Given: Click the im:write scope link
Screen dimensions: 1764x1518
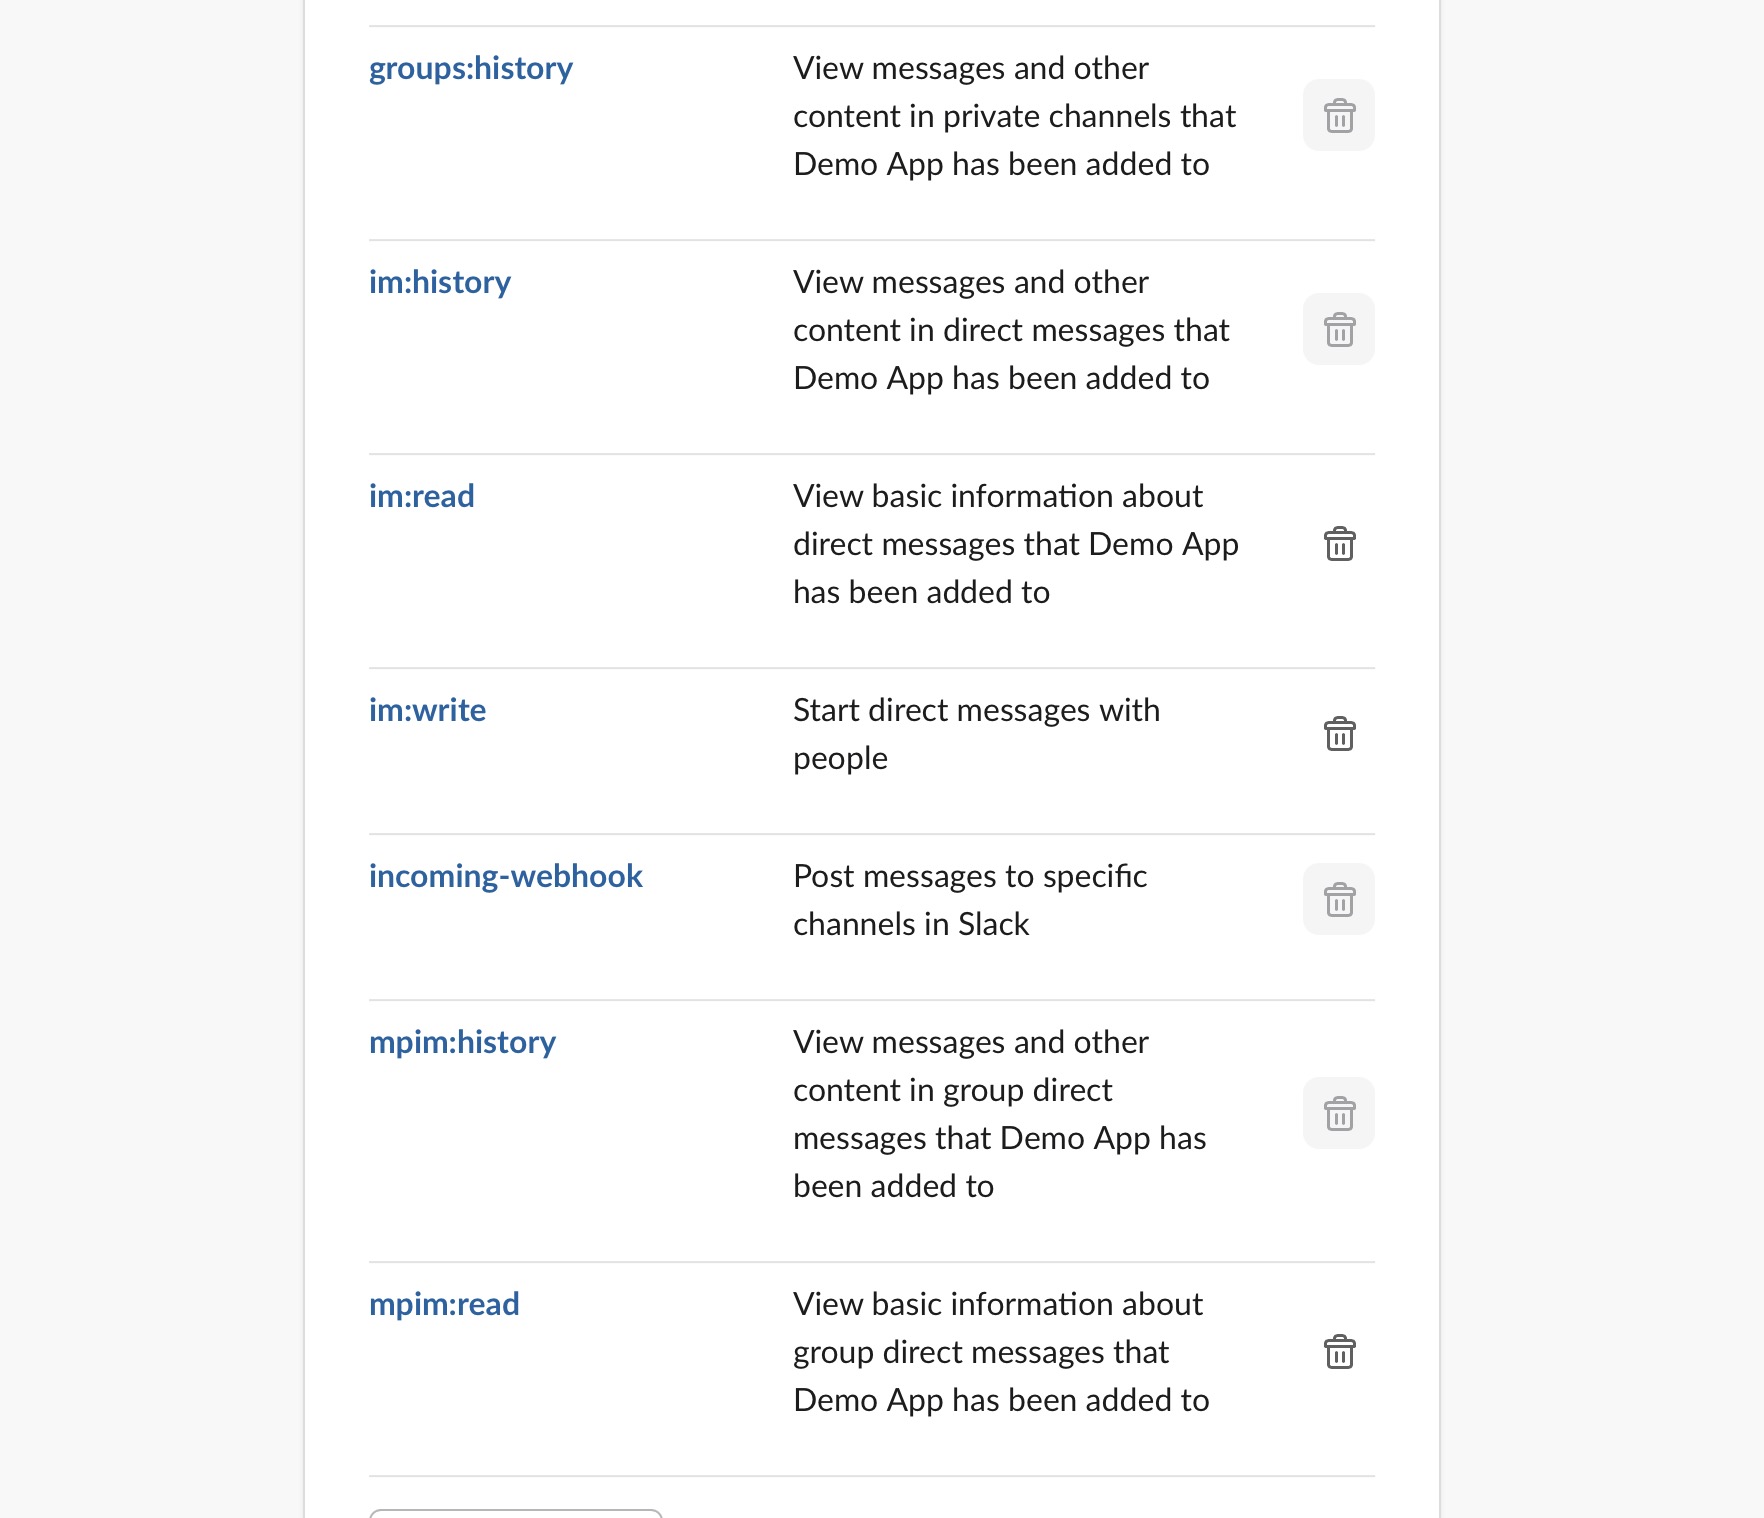Looking at the screenshot, I should [x=427, y=710].
